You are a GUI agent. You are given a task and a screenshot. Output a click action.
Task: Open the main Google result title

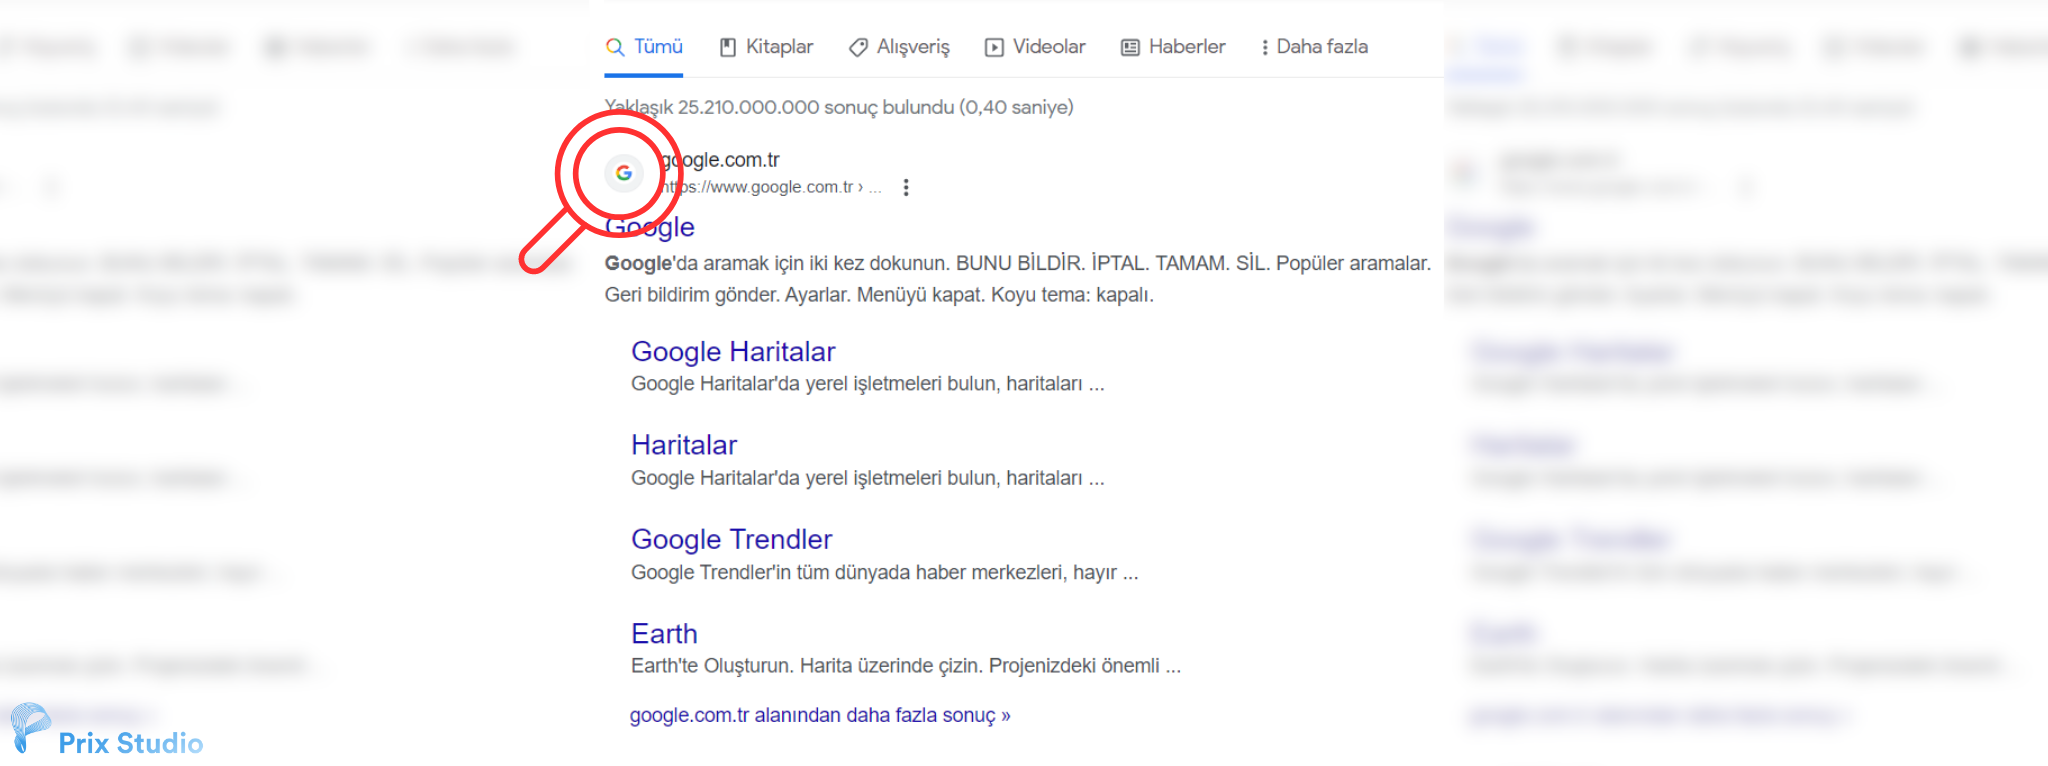coord(650,227)
